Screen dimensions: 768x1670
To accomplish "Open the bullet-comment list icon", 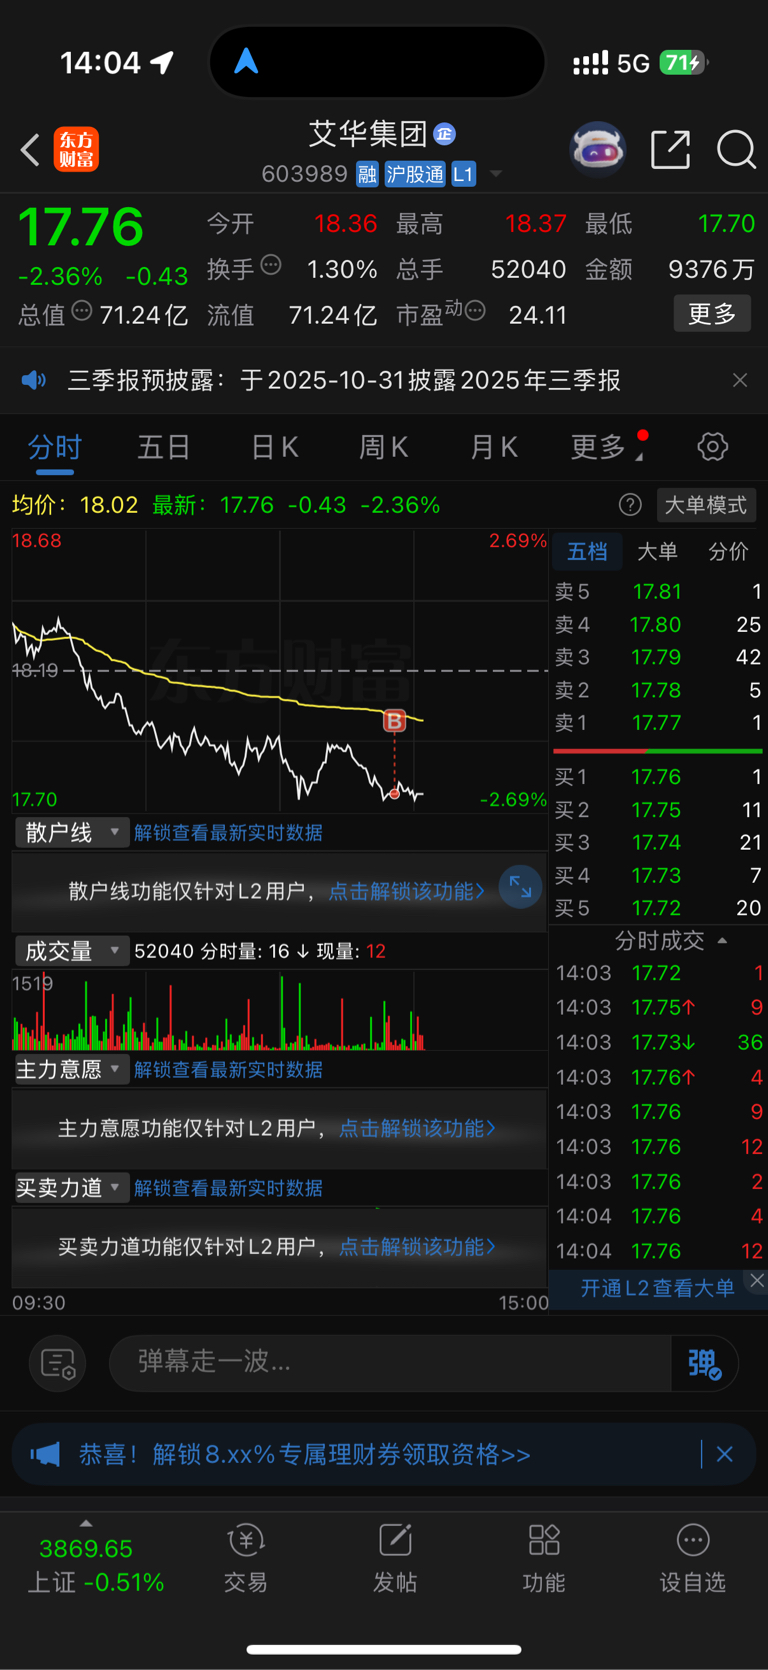I will 57,1363.
